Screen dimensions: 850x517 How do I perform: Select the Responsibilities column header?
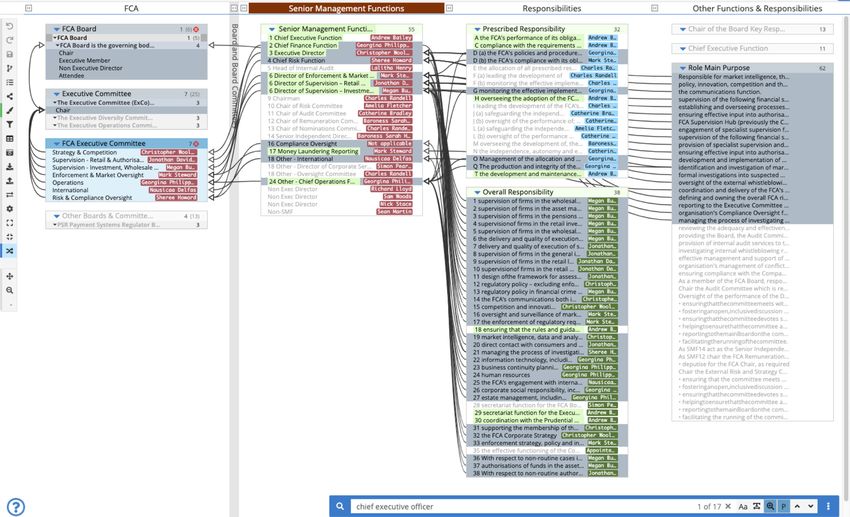tap(552, 8)
